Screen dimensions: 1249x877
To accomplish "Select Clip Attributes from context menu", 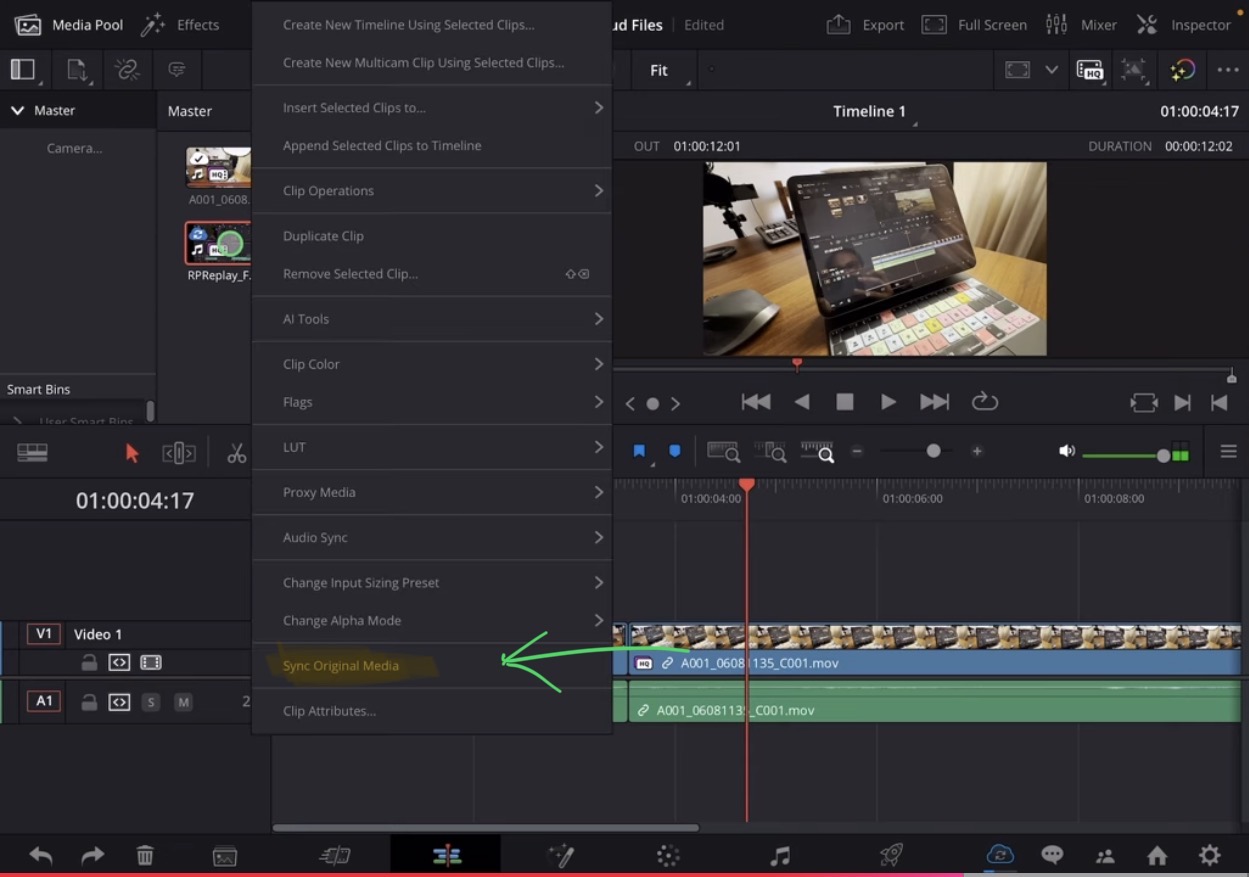I will (x=329, y=711).
